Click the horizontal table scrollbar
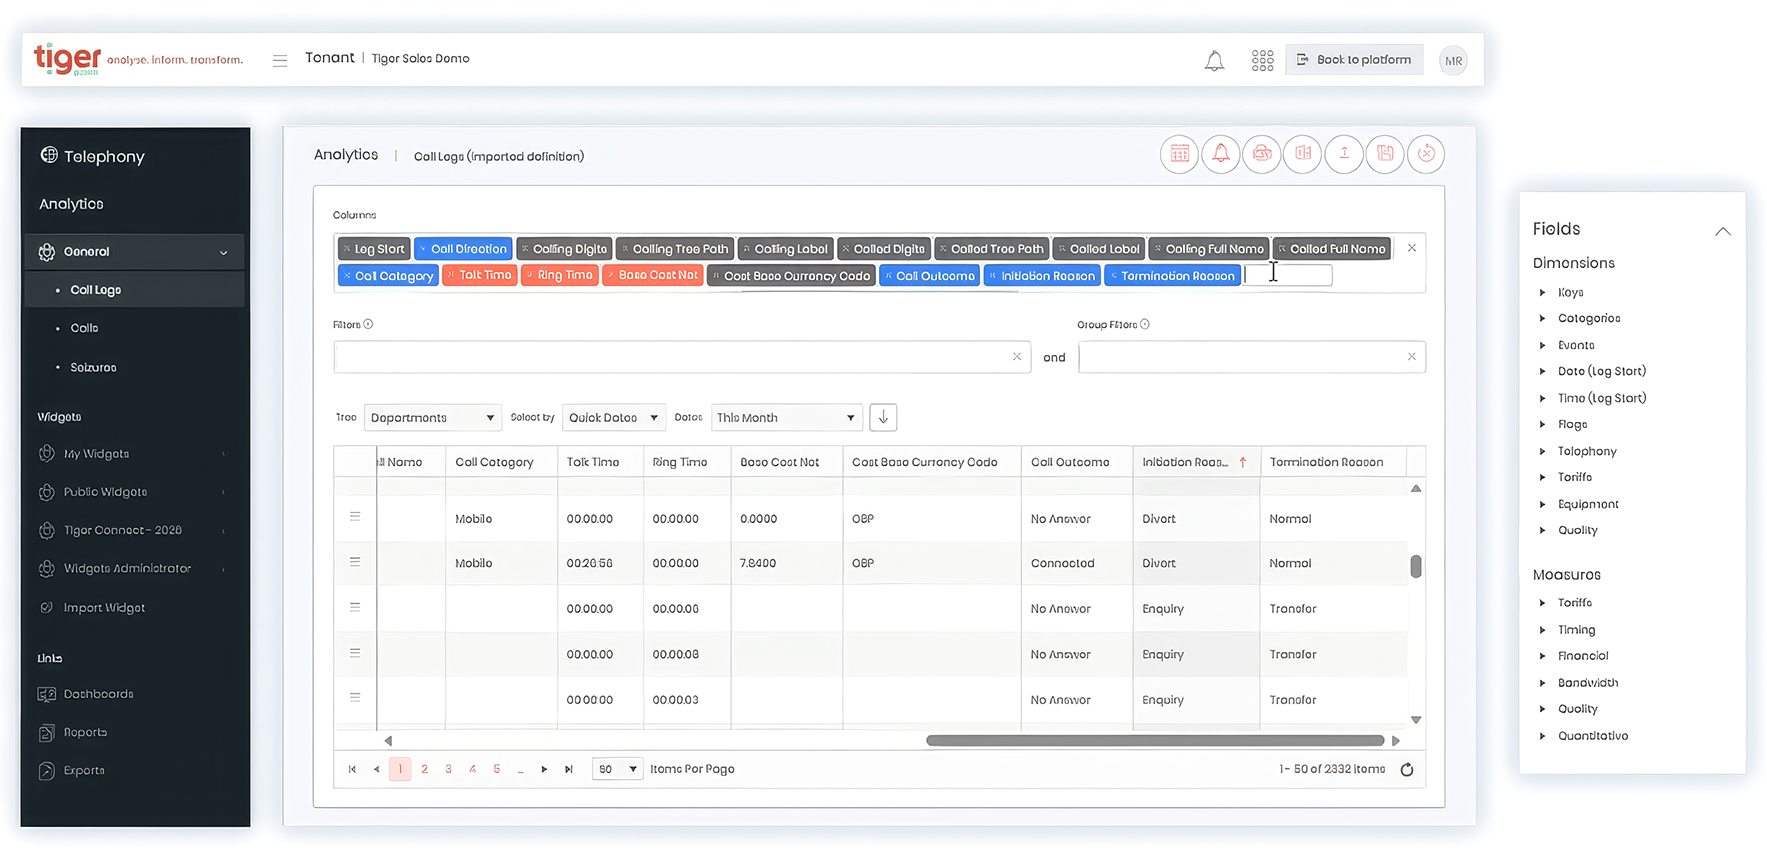 point(1155,741)
